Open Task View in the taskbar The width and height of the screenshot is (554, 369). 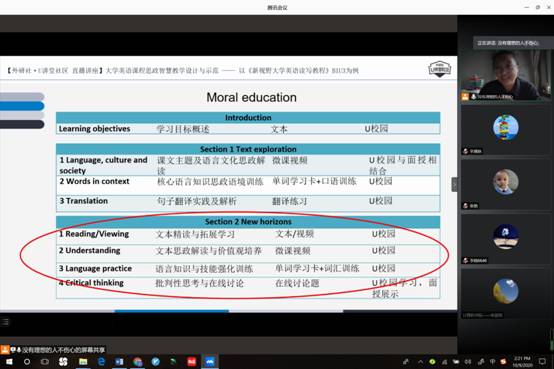[x=45, y=362]
